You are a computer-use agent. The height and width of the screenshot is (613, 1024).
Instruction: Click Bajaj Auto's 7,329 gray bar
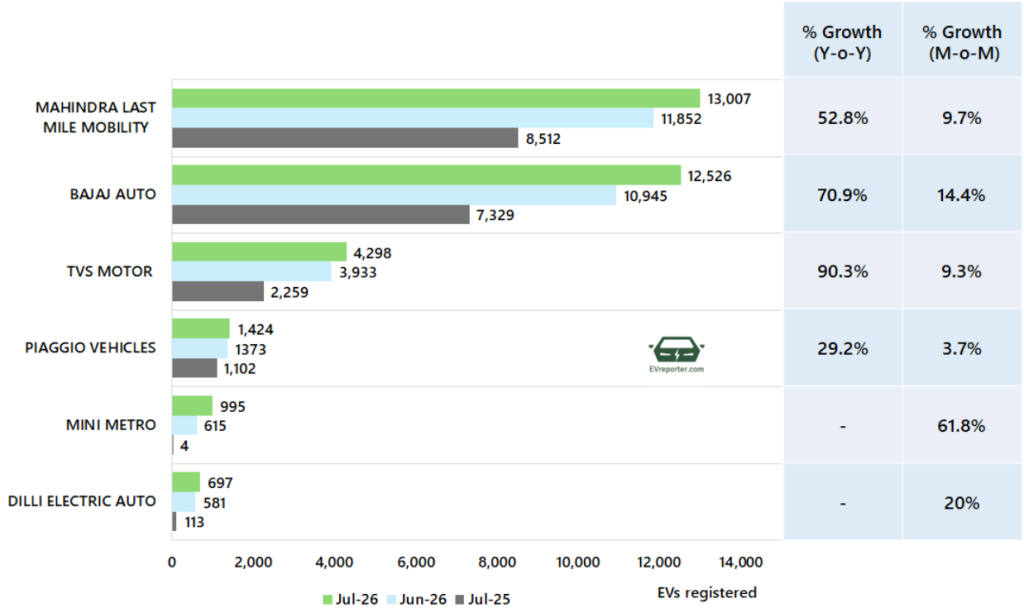pyautogui.click(x=321, y=214)
